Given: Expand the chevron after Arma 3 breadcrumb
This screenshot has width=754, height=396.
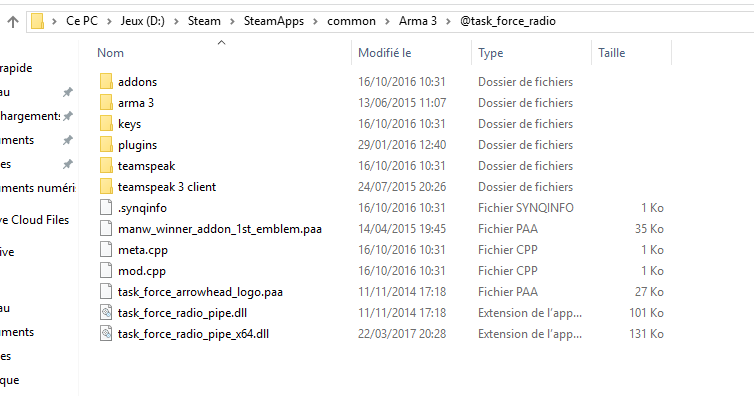Looking at the screenshot, I should (x=449, y=22).
